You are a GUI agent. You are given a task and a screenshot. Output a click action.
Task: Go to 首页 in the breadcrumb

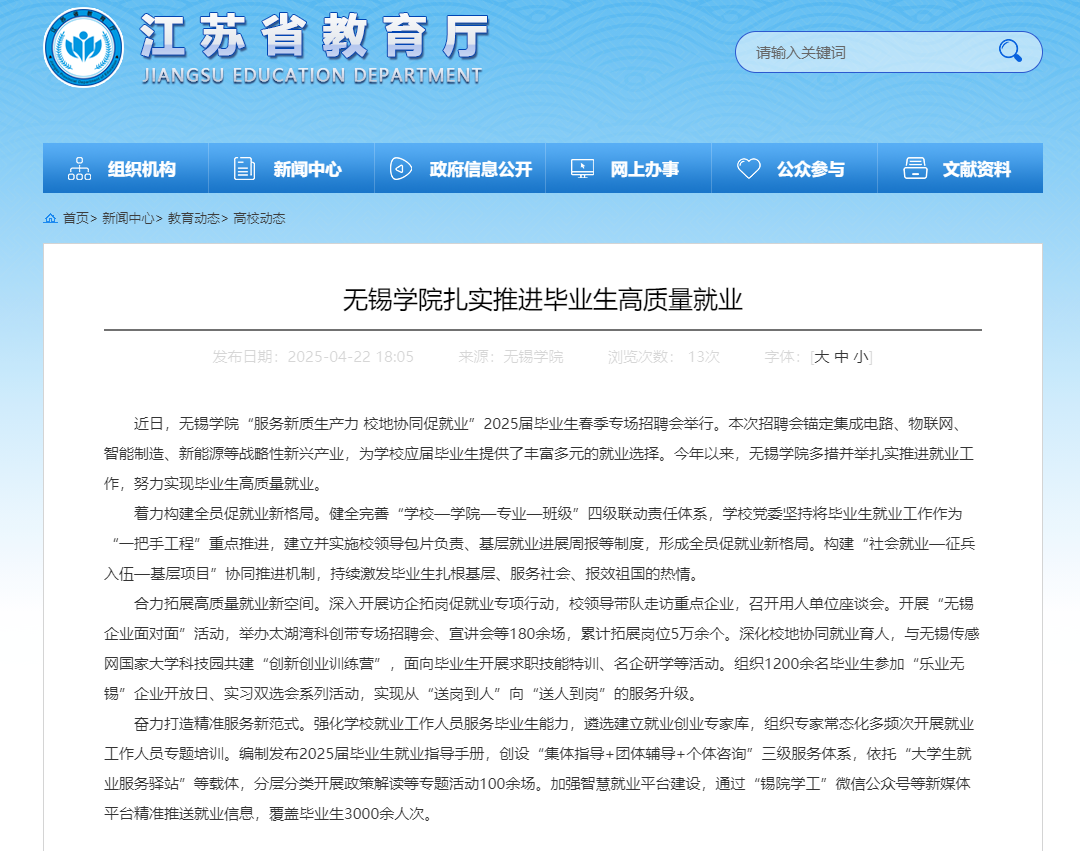click(x=76, y=218)
